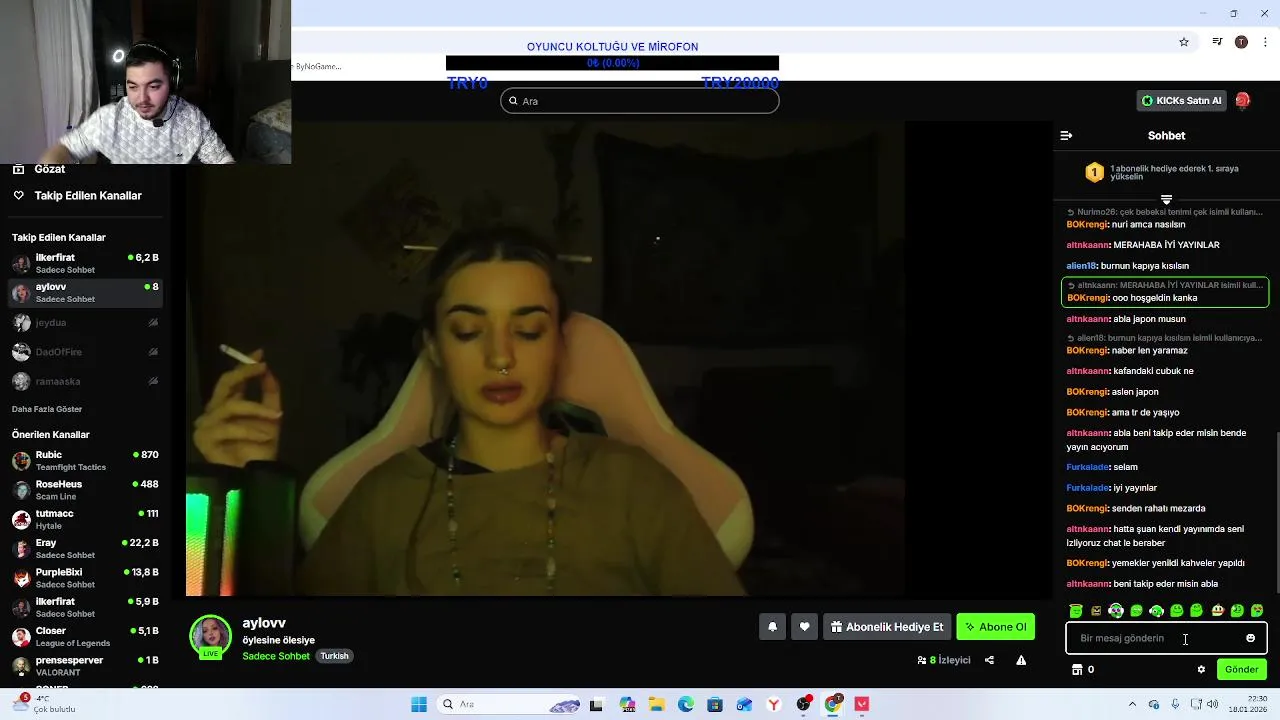The height and width of the screenshot is (720, 1280).
Task: Open recommended channel tutmacc
Action: tap(85, 519)
